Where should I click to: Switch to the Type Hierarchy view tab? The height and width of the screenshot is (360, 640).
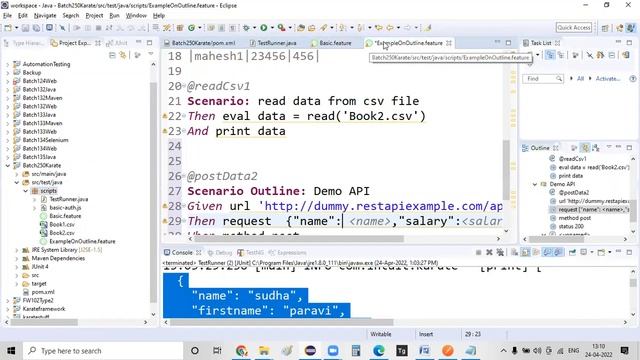point(24,43)
